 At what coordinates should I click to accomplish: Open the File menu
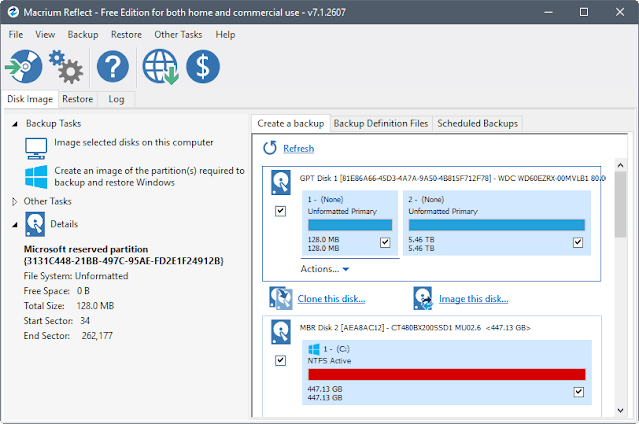(x=16, y=35)
